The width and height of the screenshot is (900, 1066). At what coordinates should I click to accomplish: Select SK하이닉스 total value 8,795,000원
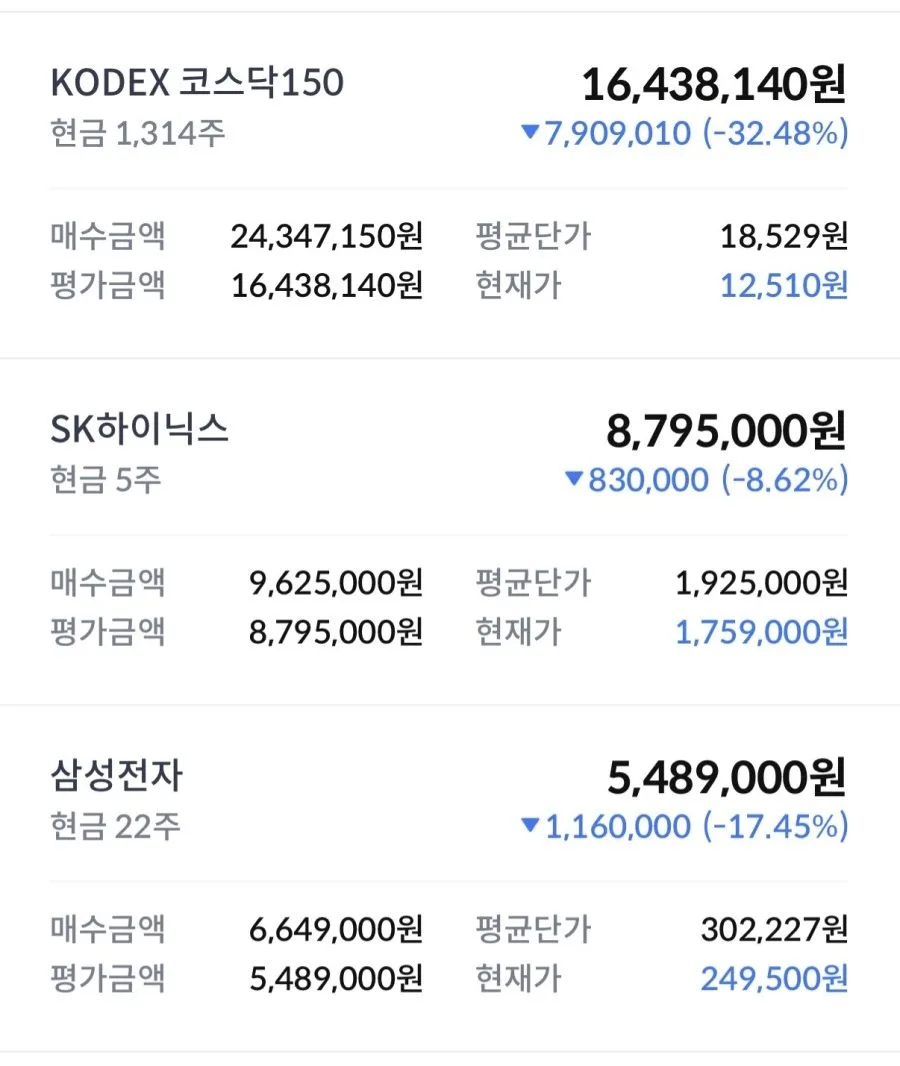(x=726, y=431)
